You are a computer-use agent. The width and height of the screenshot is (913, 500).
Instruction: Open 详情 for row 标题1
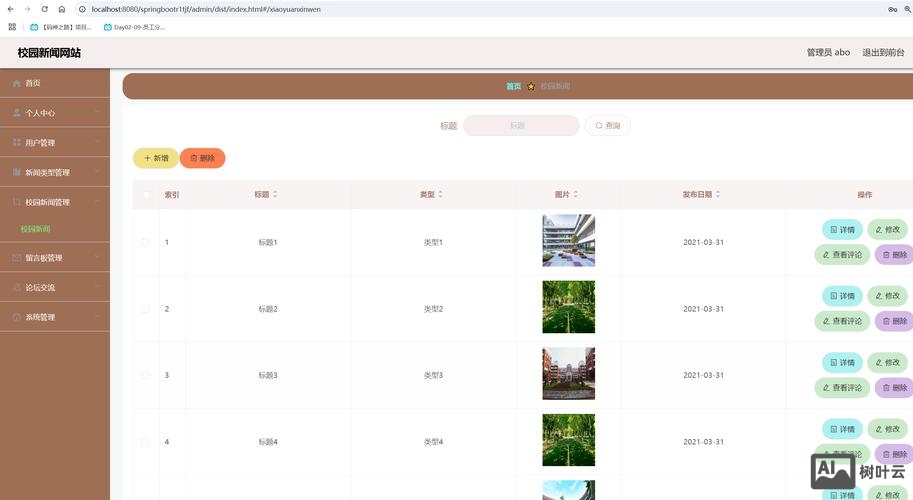point(843,229)
